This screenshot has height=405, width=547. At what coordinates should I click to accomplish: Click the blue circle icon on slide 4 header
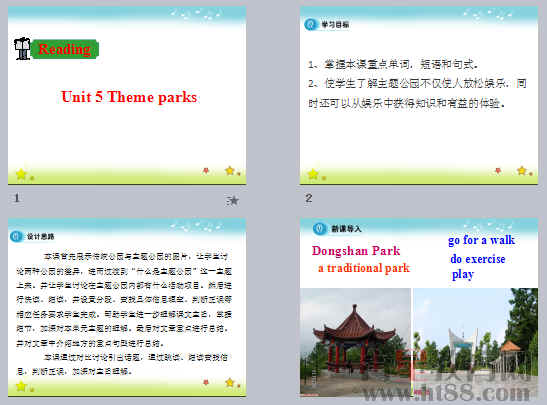tap(319, 228)
